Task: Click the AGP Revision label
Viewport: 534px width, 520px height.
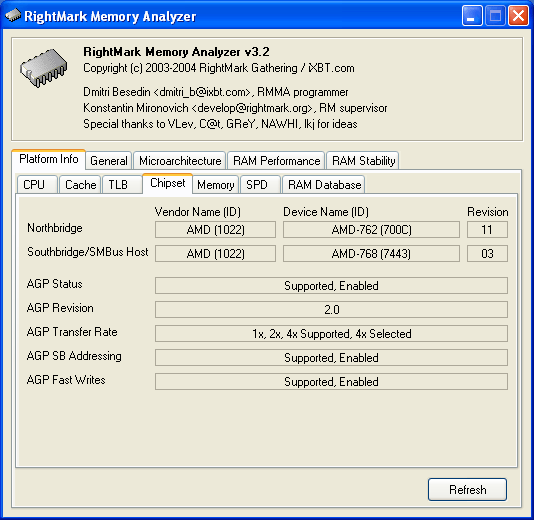Action: (x=60, y=308)
